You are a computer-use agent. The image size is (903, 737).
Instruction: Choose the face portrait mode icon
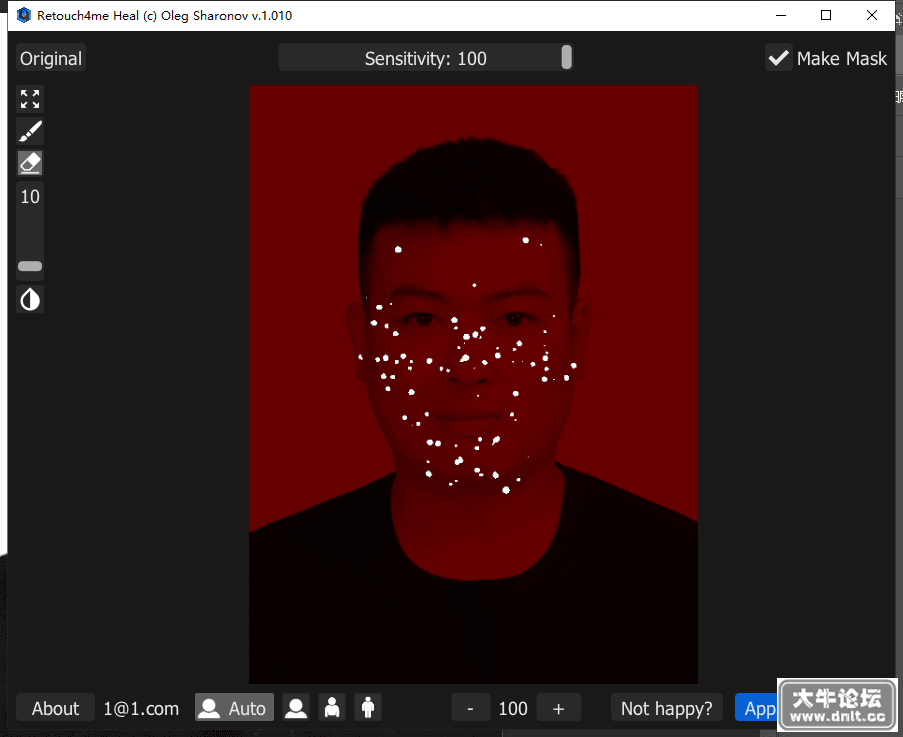[296, 708]
